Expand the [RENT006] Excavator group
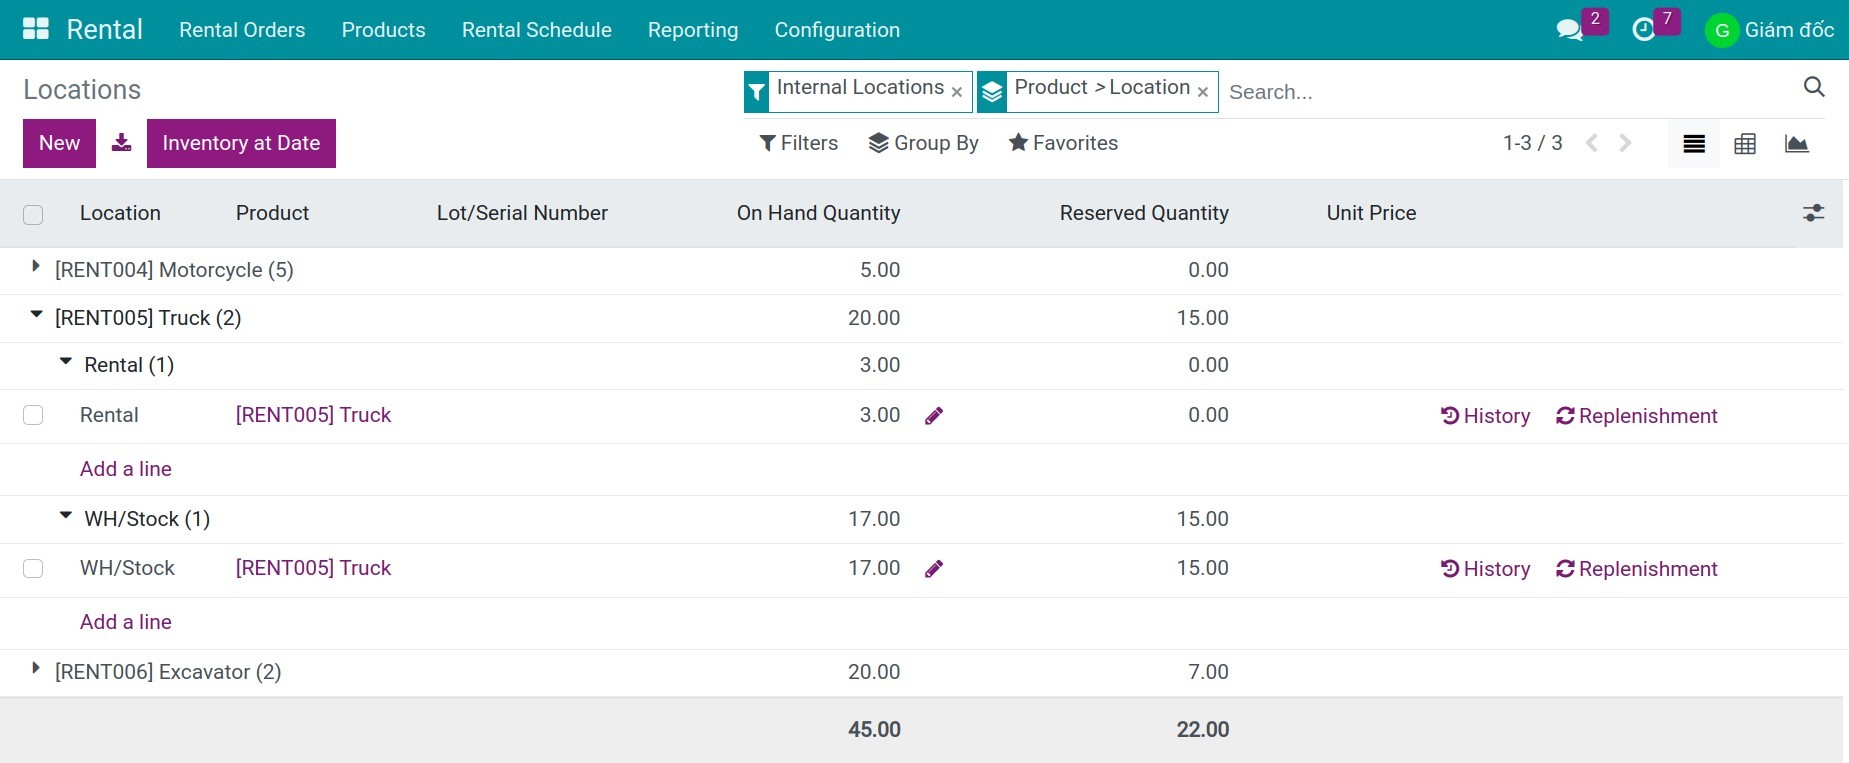Viewport: 1849px width, 763px height. coord(36,669)
